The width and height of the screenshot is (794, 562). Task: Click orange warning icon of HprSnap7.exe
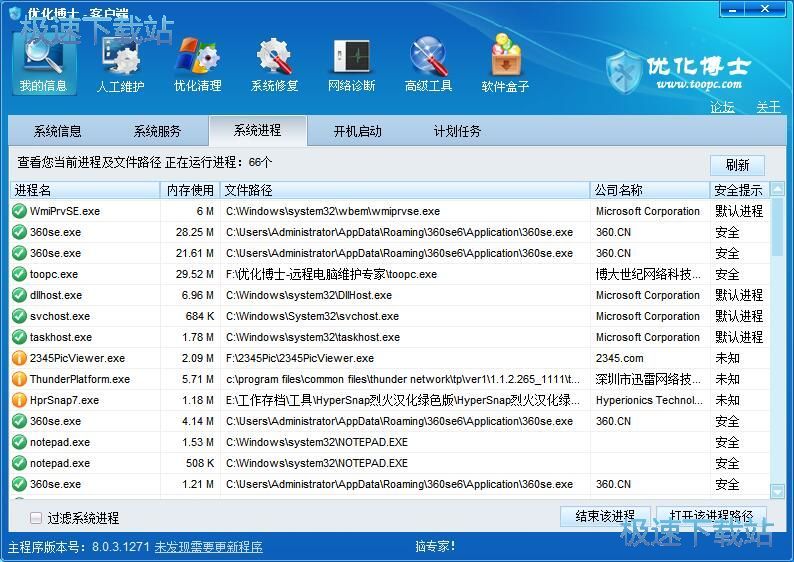click(x=19, y=400)
